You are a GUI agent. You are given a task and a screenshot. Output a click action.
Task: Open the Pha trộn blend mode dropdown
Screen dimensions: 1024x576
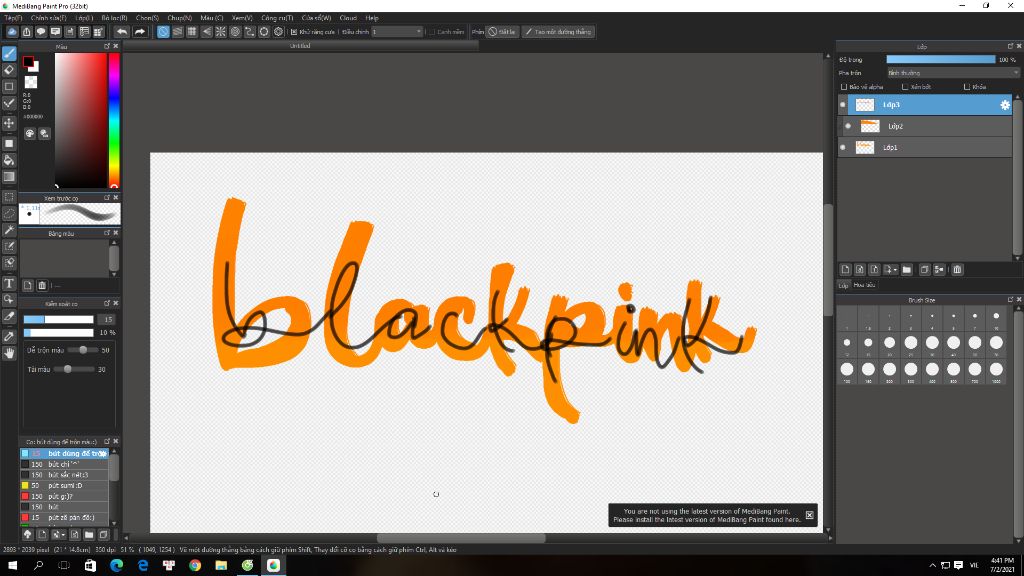pos(953,73)
